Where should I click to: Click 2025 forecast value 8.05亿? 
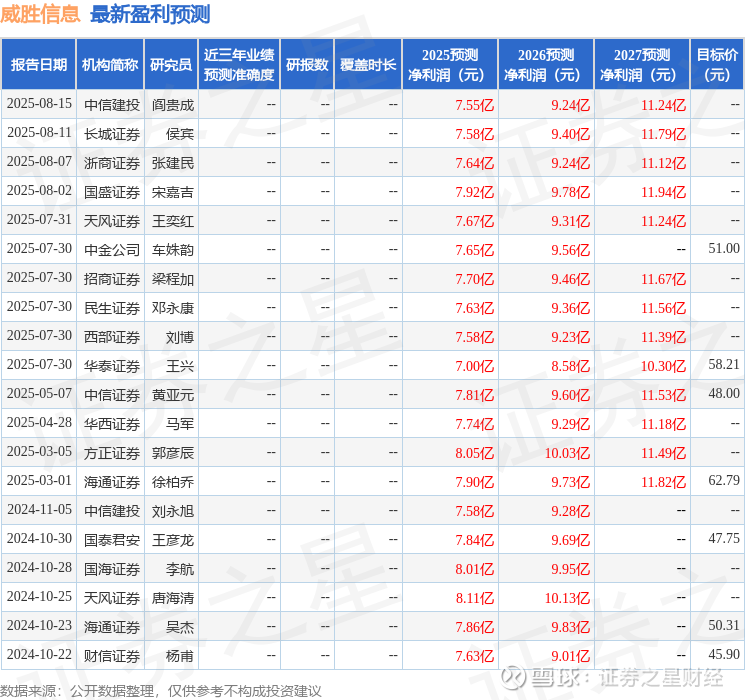click(x=474, y=453)
